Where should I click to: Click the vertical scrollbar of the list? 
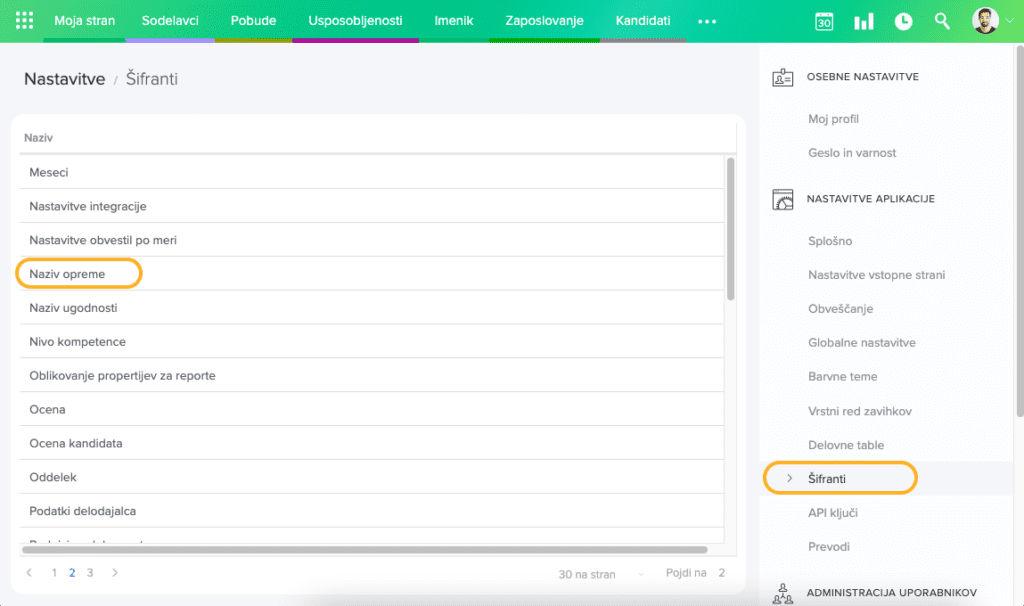click(731, 230)
